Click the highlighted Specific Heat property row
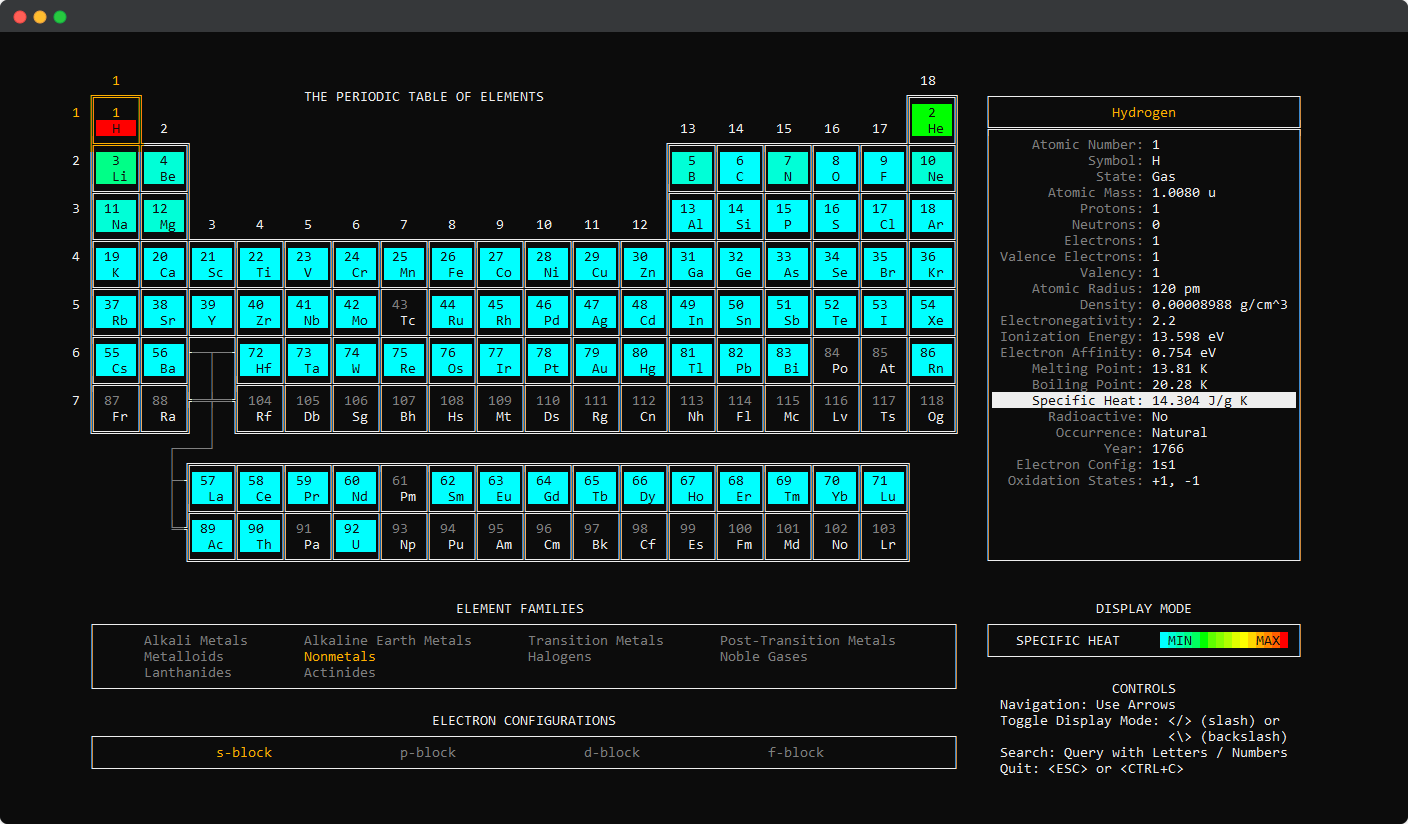The image size is (1408, 824). [x=1144, y=400]
